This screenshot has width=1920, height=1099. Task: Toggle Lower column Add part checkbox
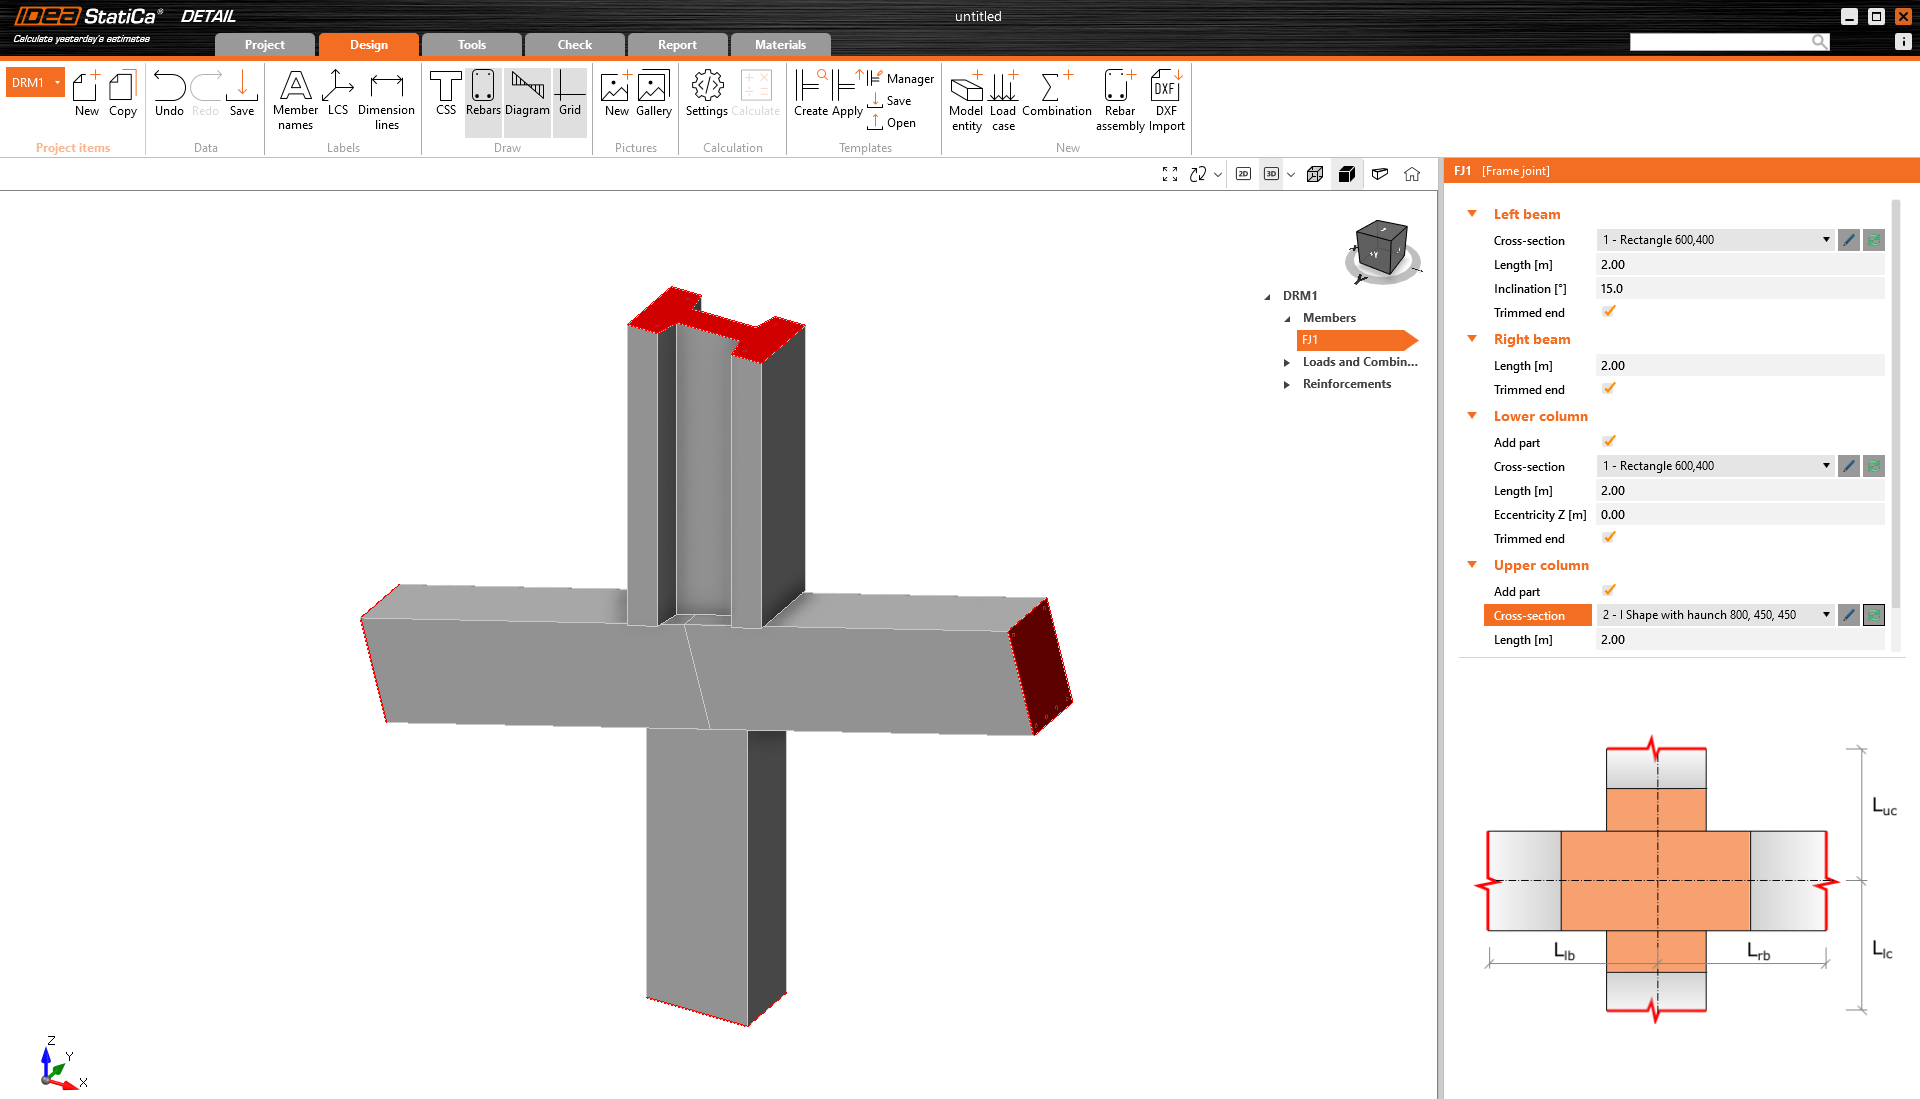tap(1609, 442)
